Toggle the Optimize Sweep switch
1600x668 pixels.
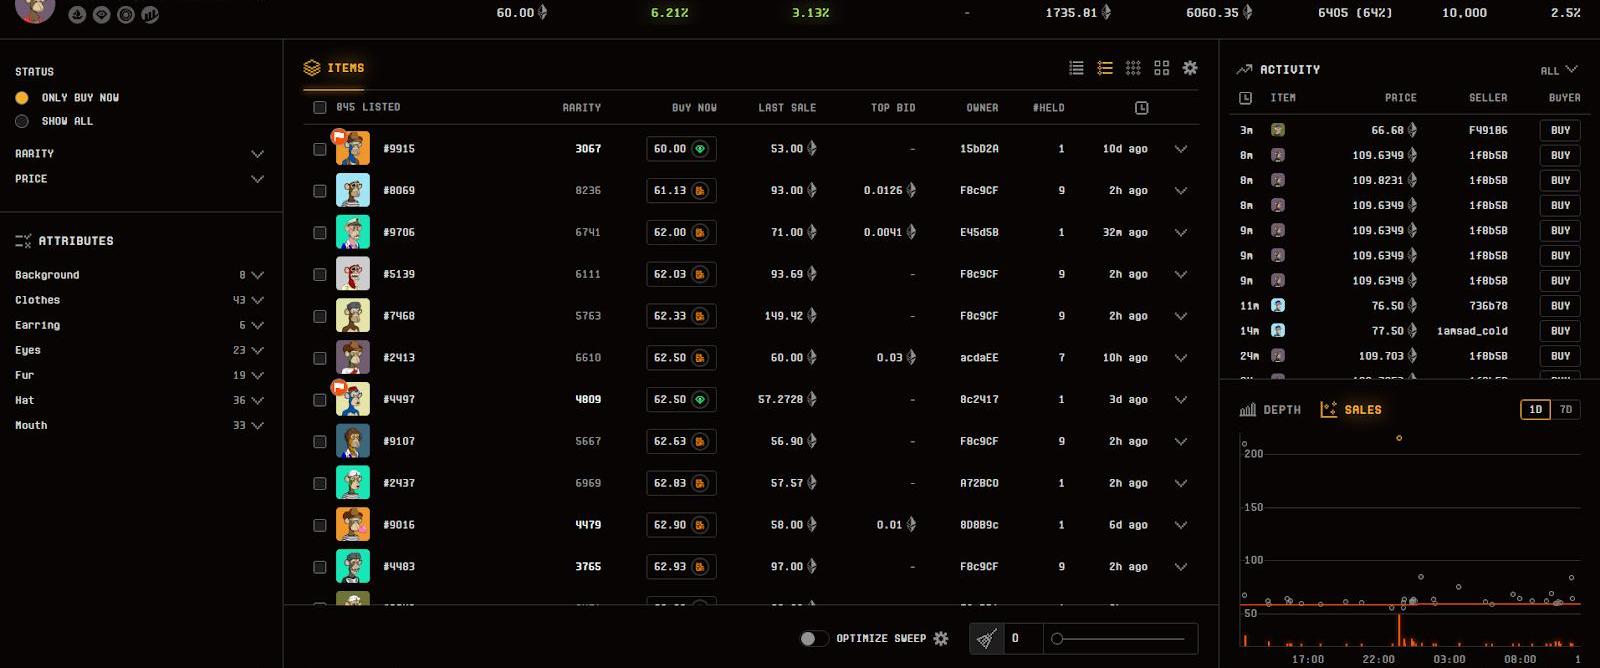click(813, 638)
